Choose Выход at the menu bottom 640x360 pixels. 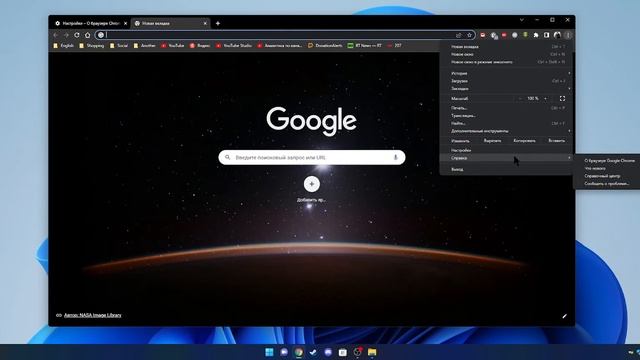[506, 169]
